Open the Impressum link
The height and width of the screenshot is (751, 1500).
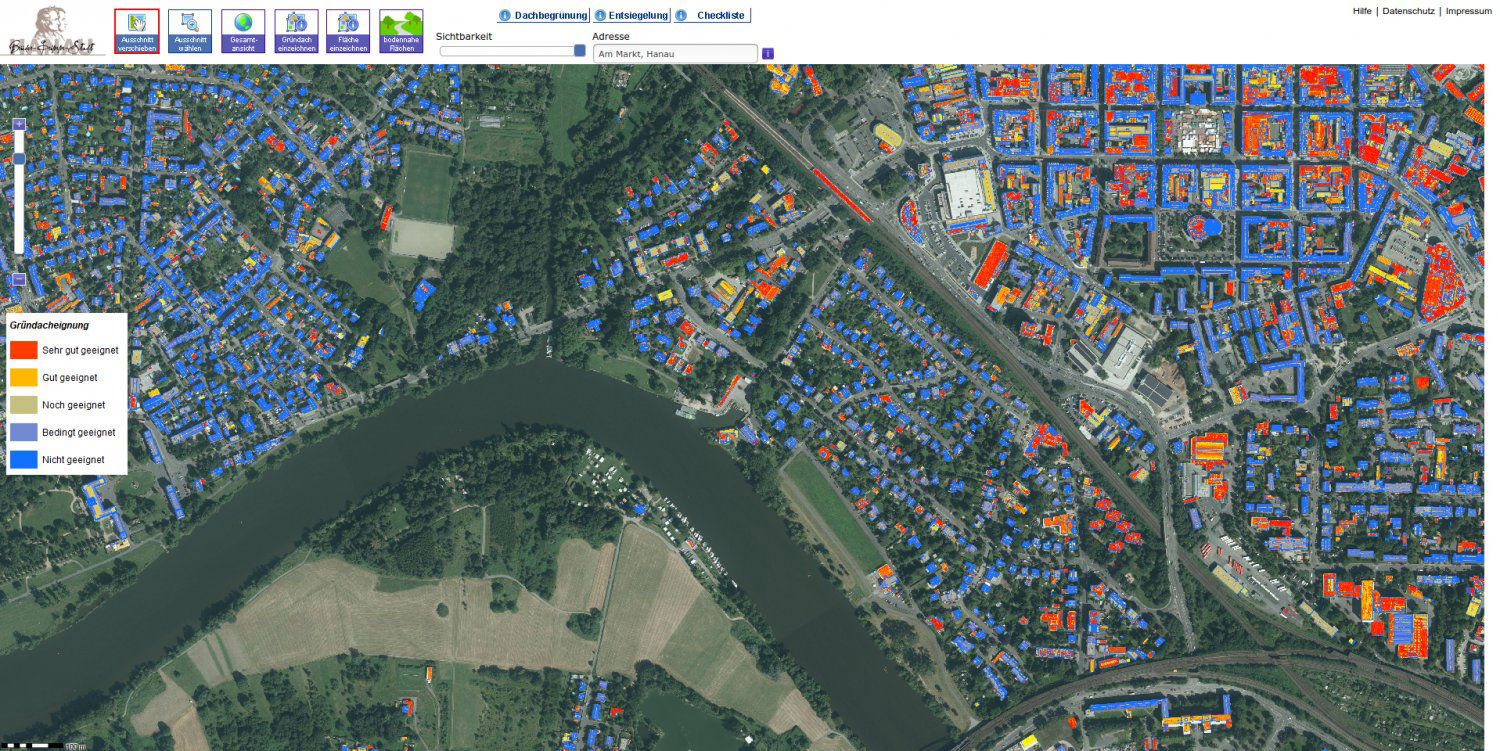(1468, 11)
